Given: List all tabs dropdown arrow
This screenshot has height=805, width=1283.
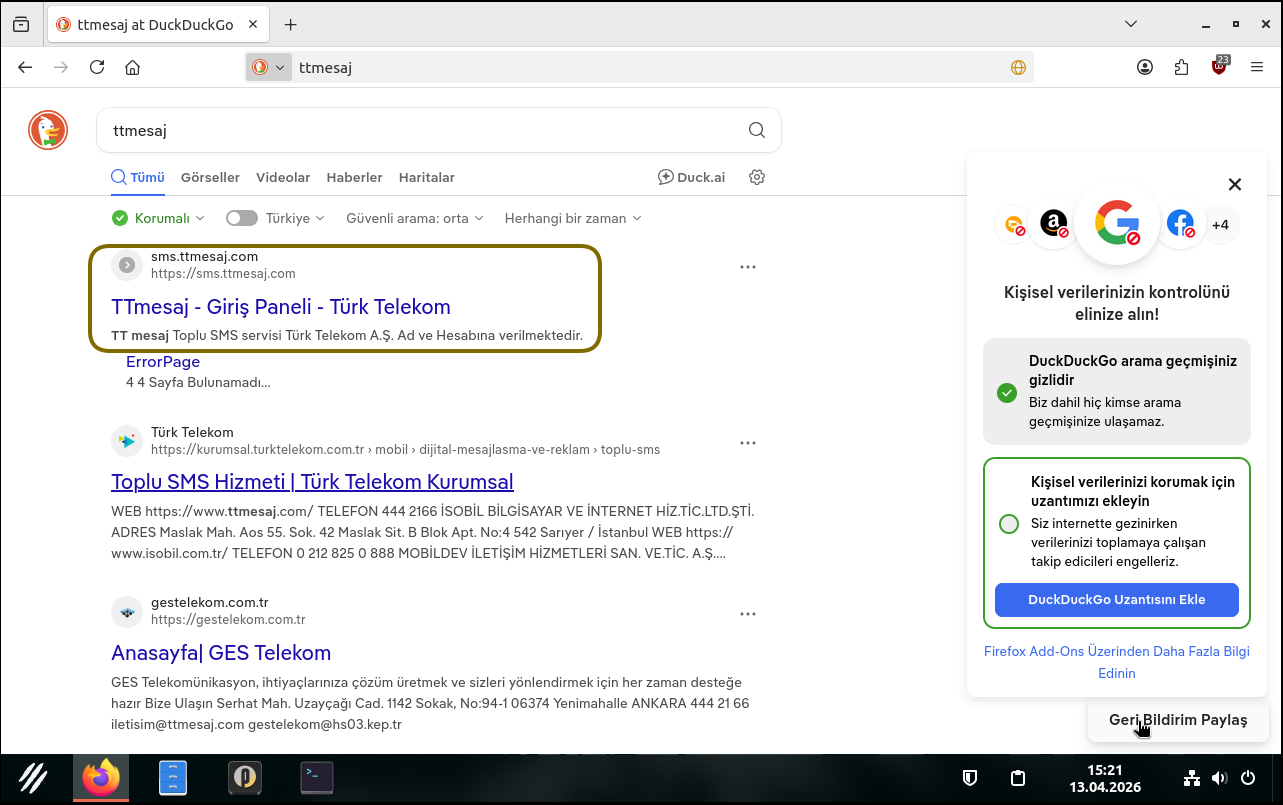Looking at the screenshot, I should (1131, 24).
